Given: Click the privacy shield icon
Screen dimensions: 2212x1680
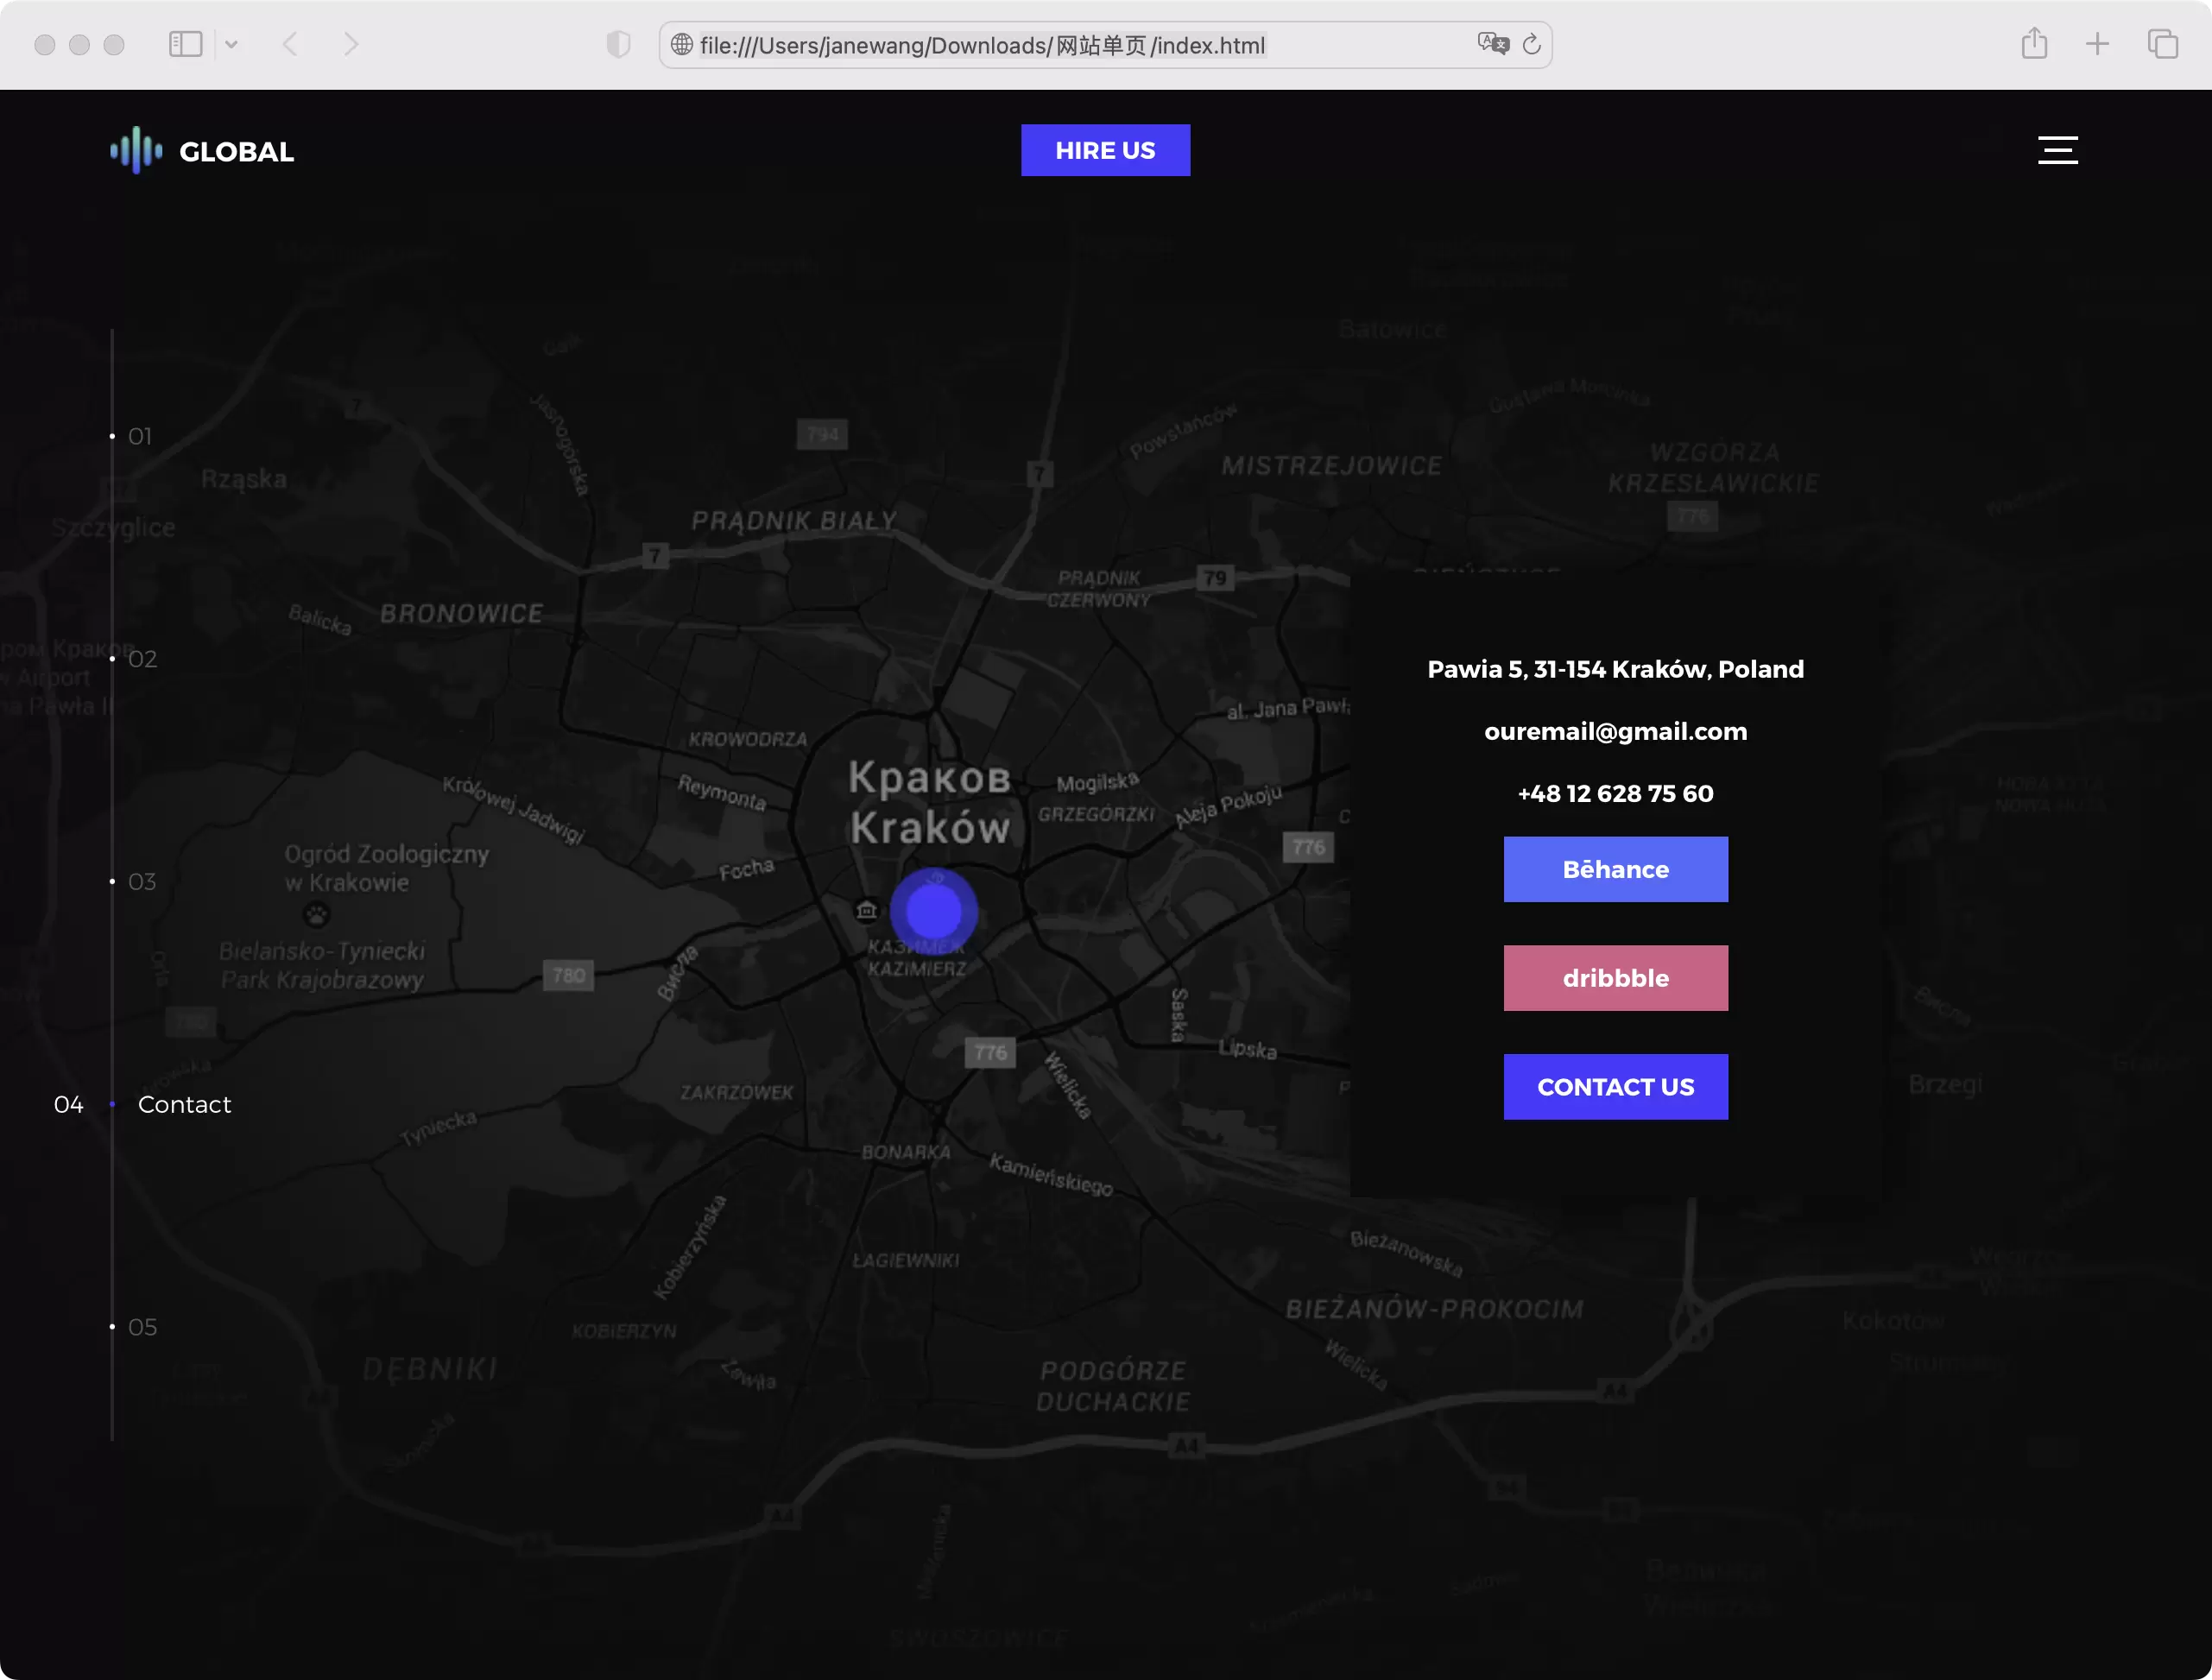Looking at the screenshot, I should pyautogui.click(x=619, y=44).
